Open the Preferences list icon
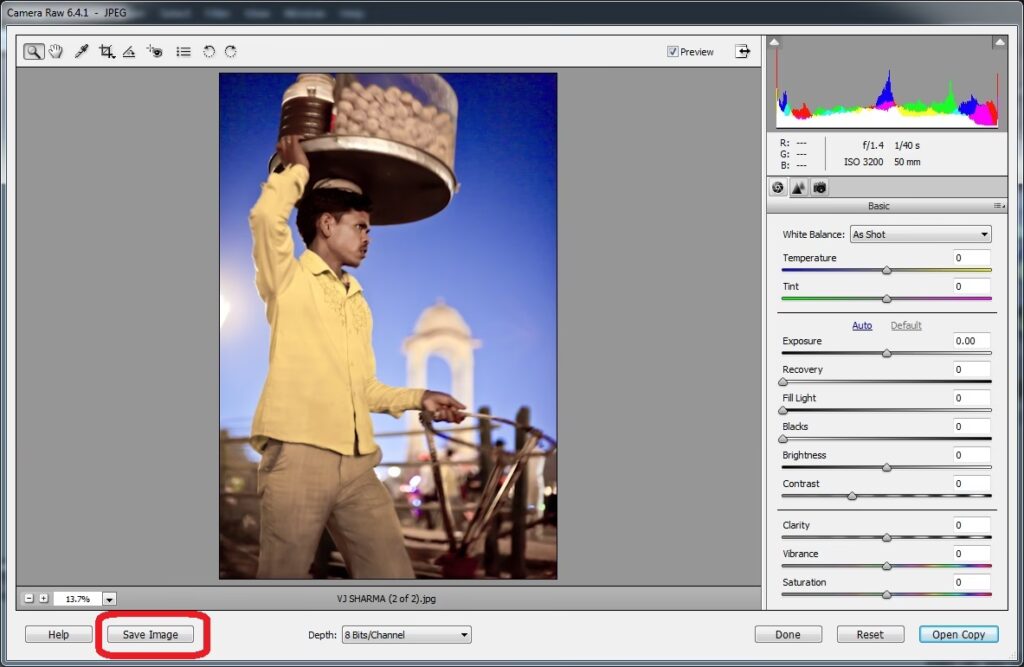 [184, 52]
